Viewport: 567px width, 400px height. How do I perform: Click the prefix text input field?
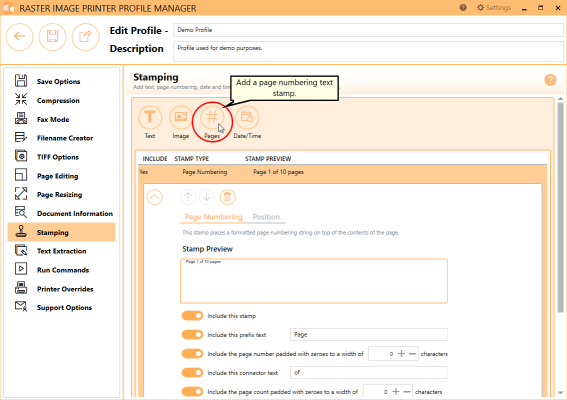369,335
